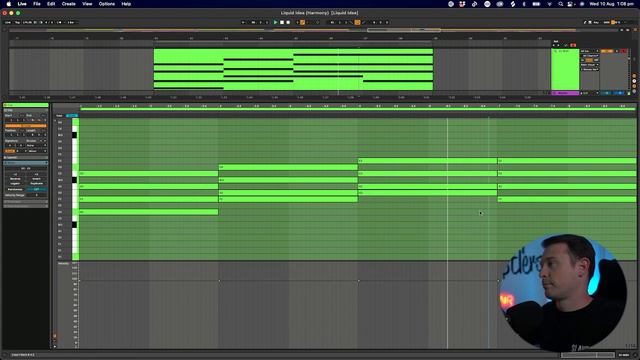Open the track output routing dropdown
640x360 pixels.
589,64
